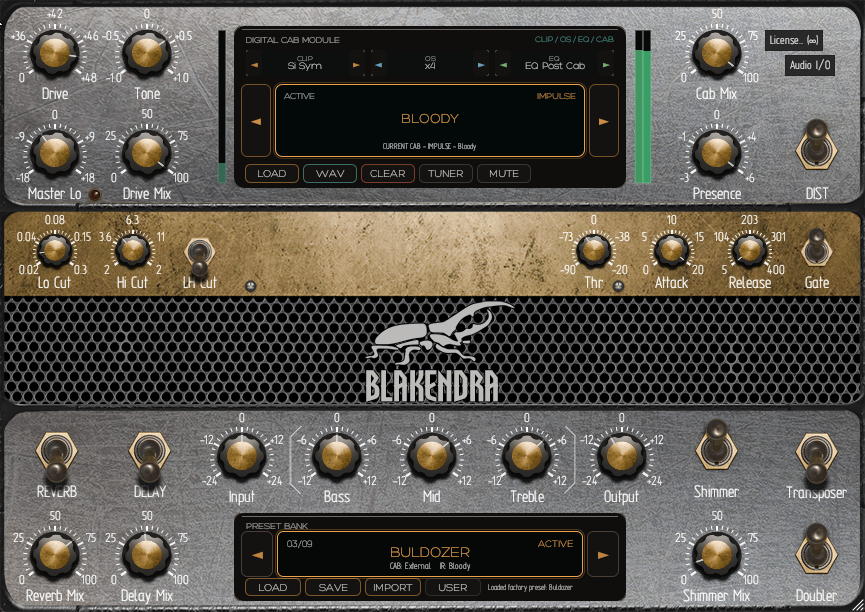Click the resize grip in window corner
The width and height of the screenshot is (865, 612).
(x=858, y=605)
